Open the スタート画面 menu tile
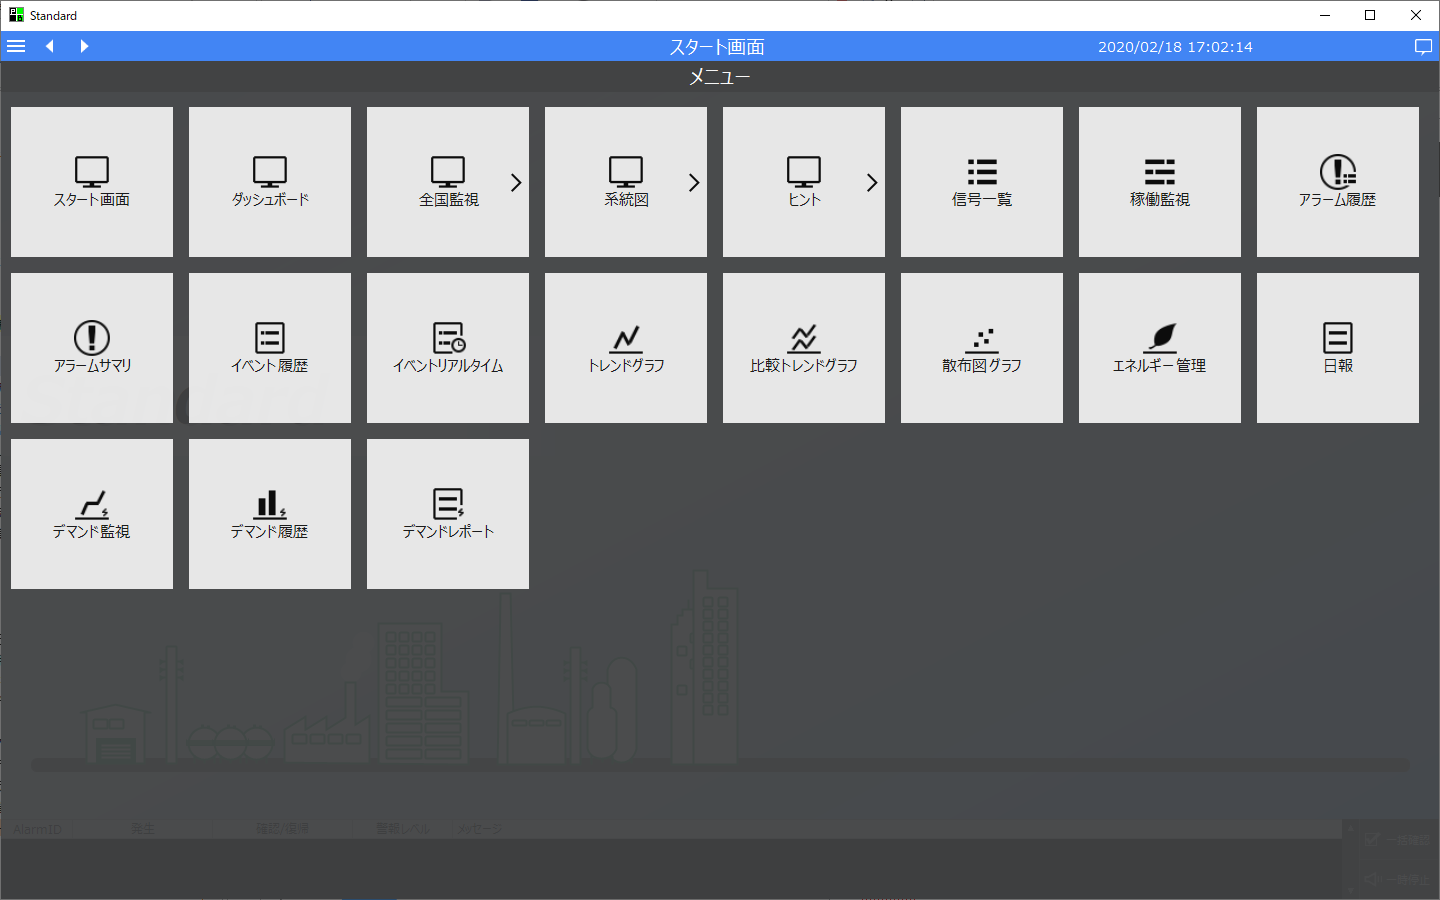The image size is (1440, 900). [x=92, y=182]
